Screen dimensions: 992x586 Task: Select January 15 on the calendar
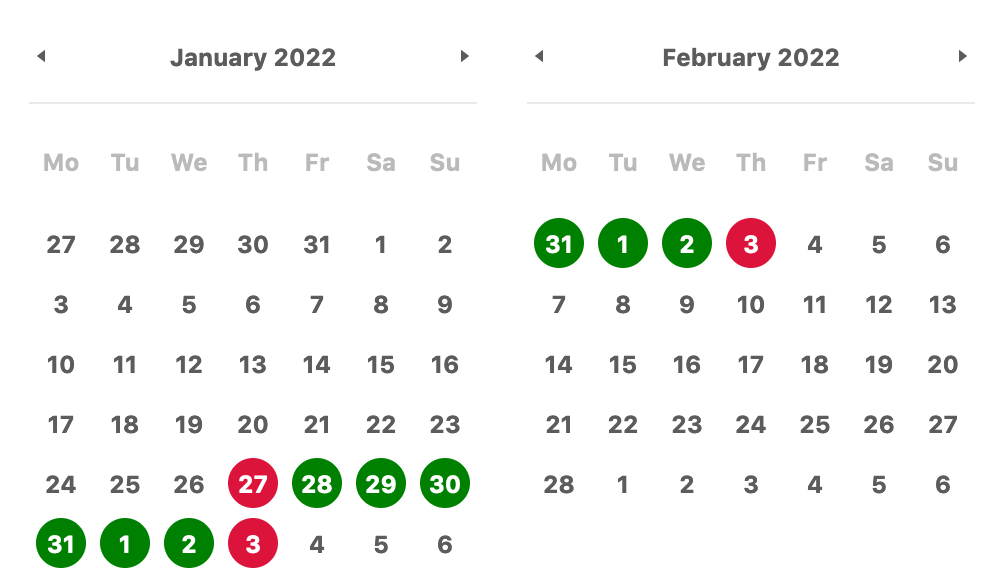[x=381, y=364]
